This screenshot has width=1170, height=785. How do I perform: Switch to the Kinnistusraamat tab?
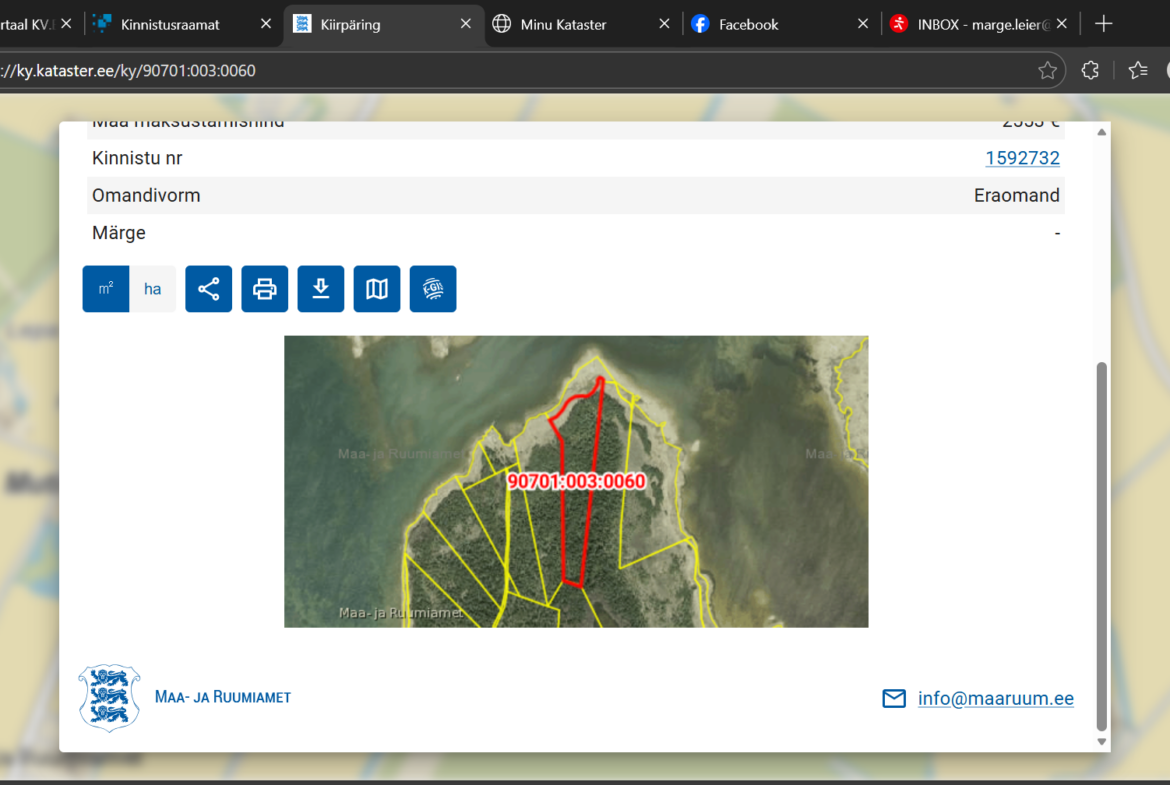pos(170,24)
